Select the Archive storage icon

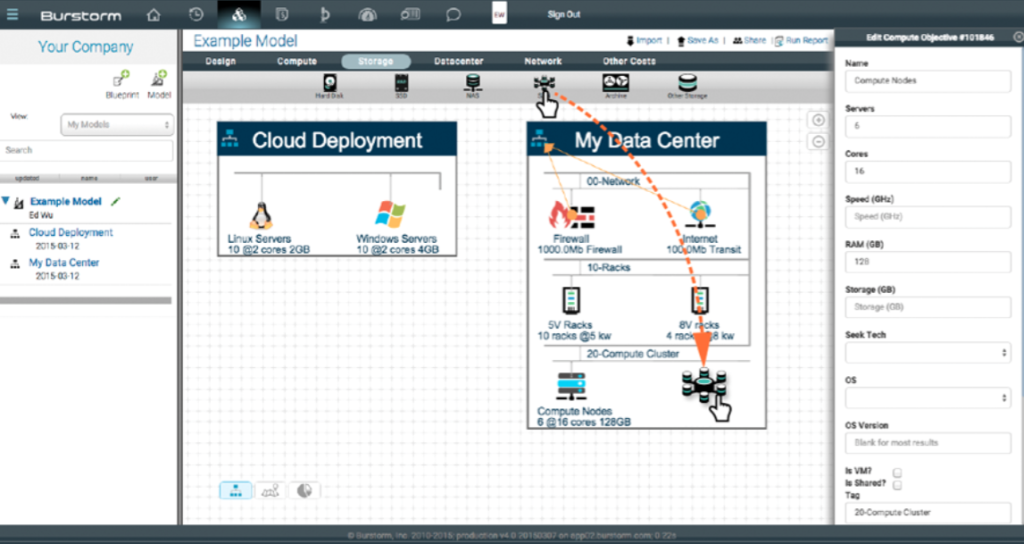pyautogui.click(x=615, y=84)
